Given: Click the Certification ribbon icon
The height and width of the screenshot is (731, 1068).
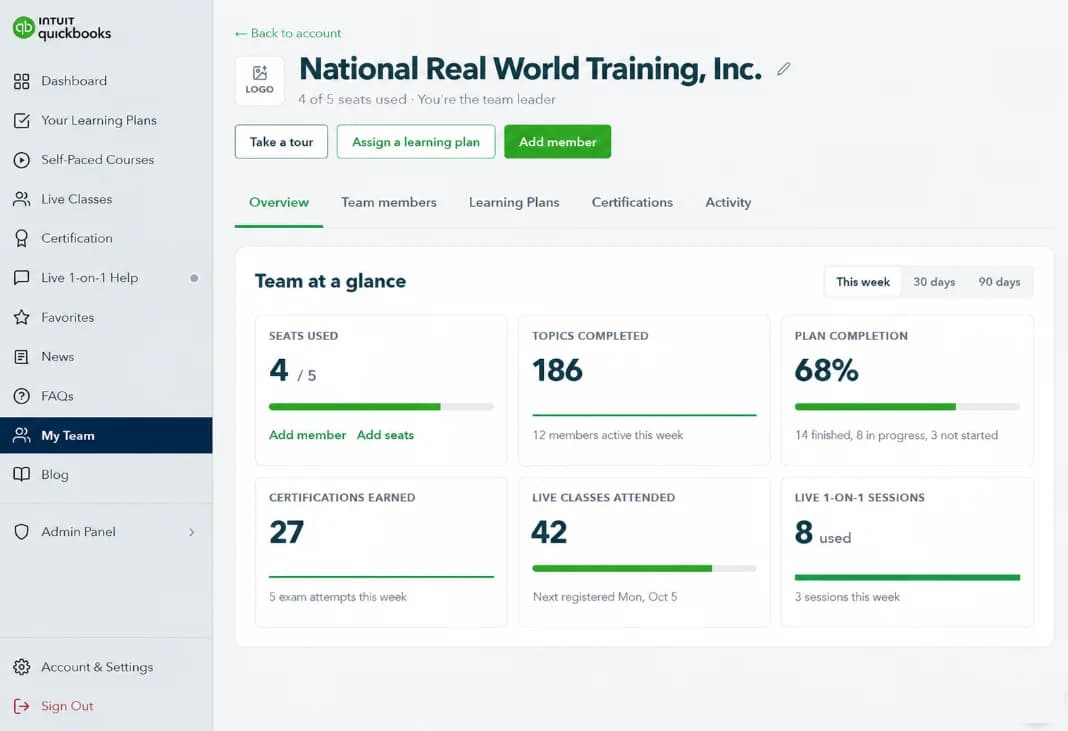Looking at the screenshot, I should click(22, 238).
